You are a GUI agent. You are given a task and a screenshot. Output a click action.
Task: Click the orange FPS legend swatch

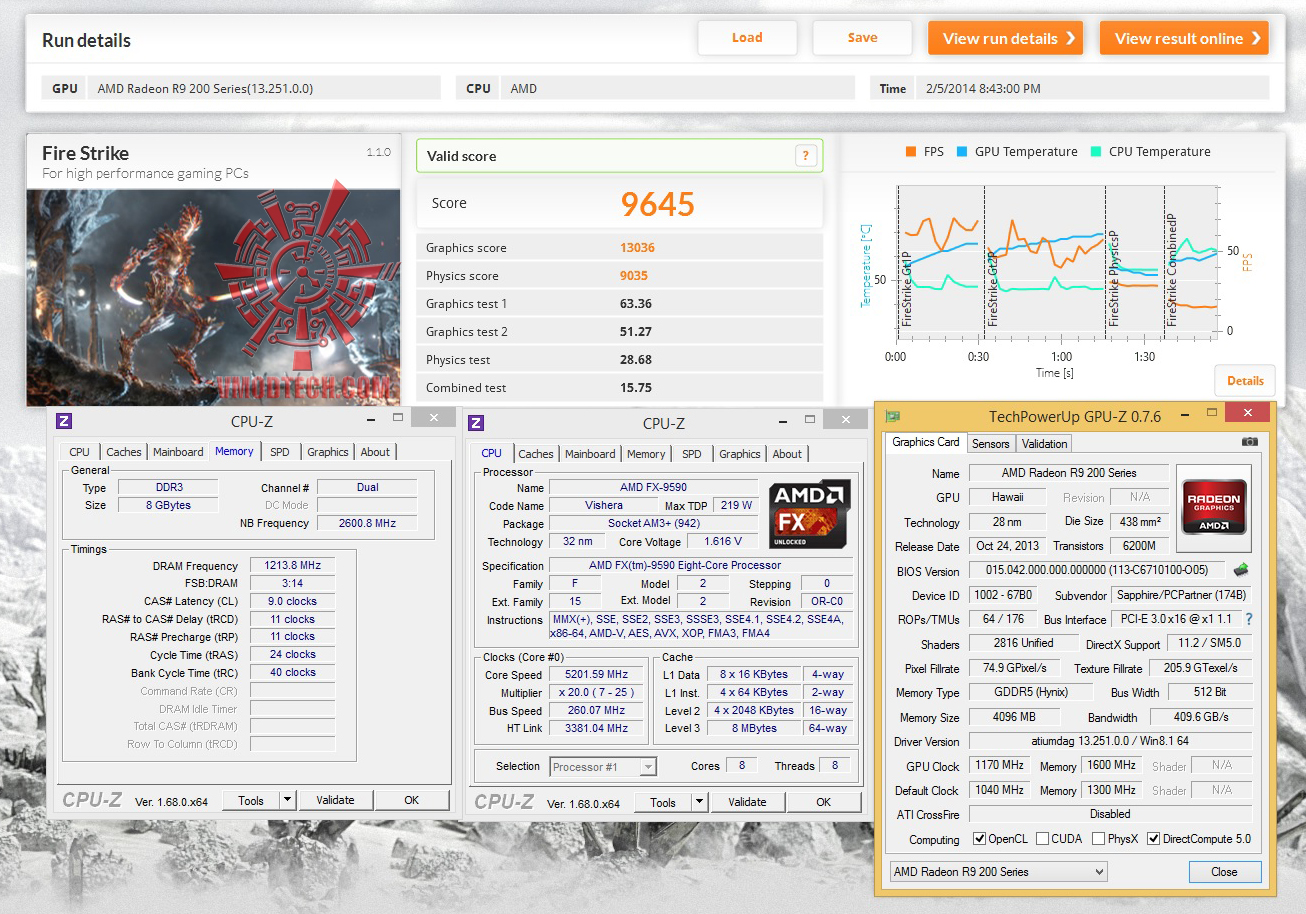coord(911,152)
